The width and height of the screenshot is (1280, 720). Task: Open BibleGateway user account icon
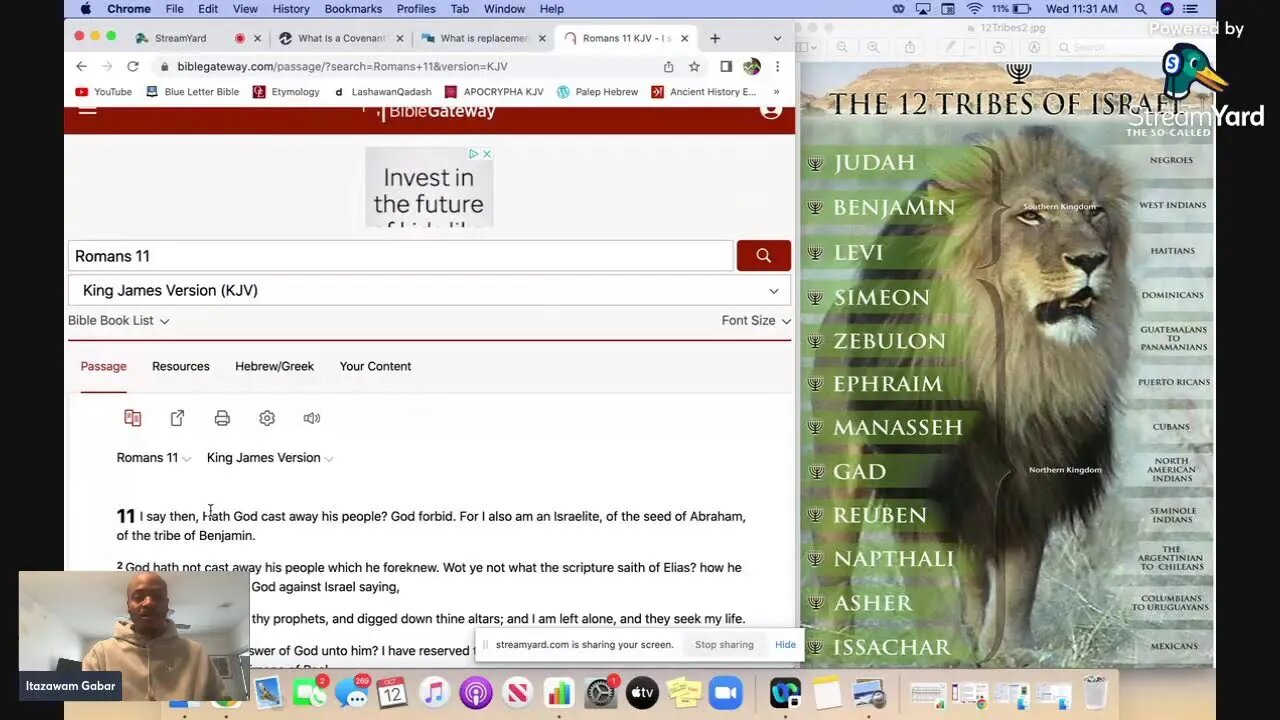coord(770,110)
